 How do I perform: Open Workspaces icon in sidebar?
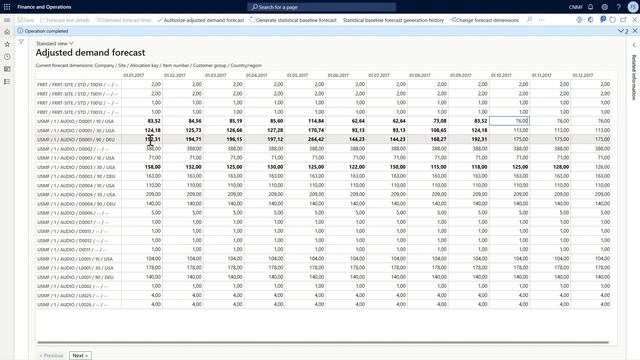(x=7, y=69)
